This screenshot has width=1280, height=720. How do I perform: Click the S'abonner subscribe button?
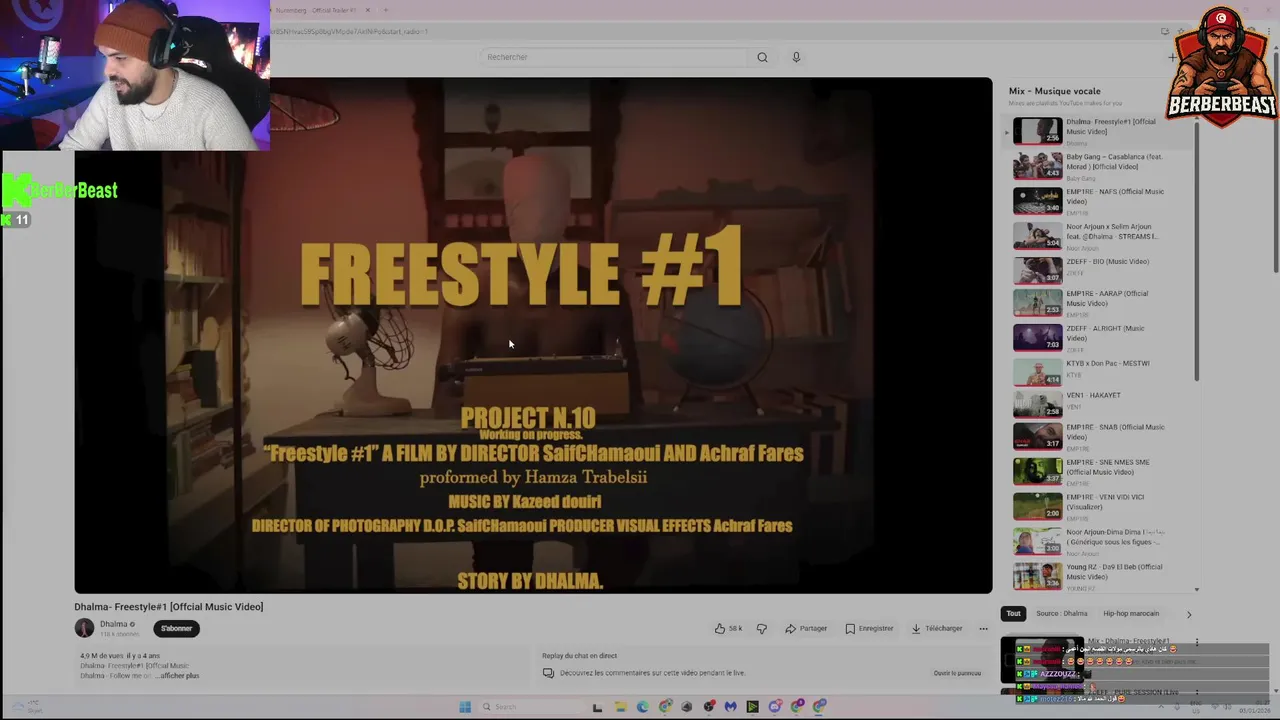176,628
